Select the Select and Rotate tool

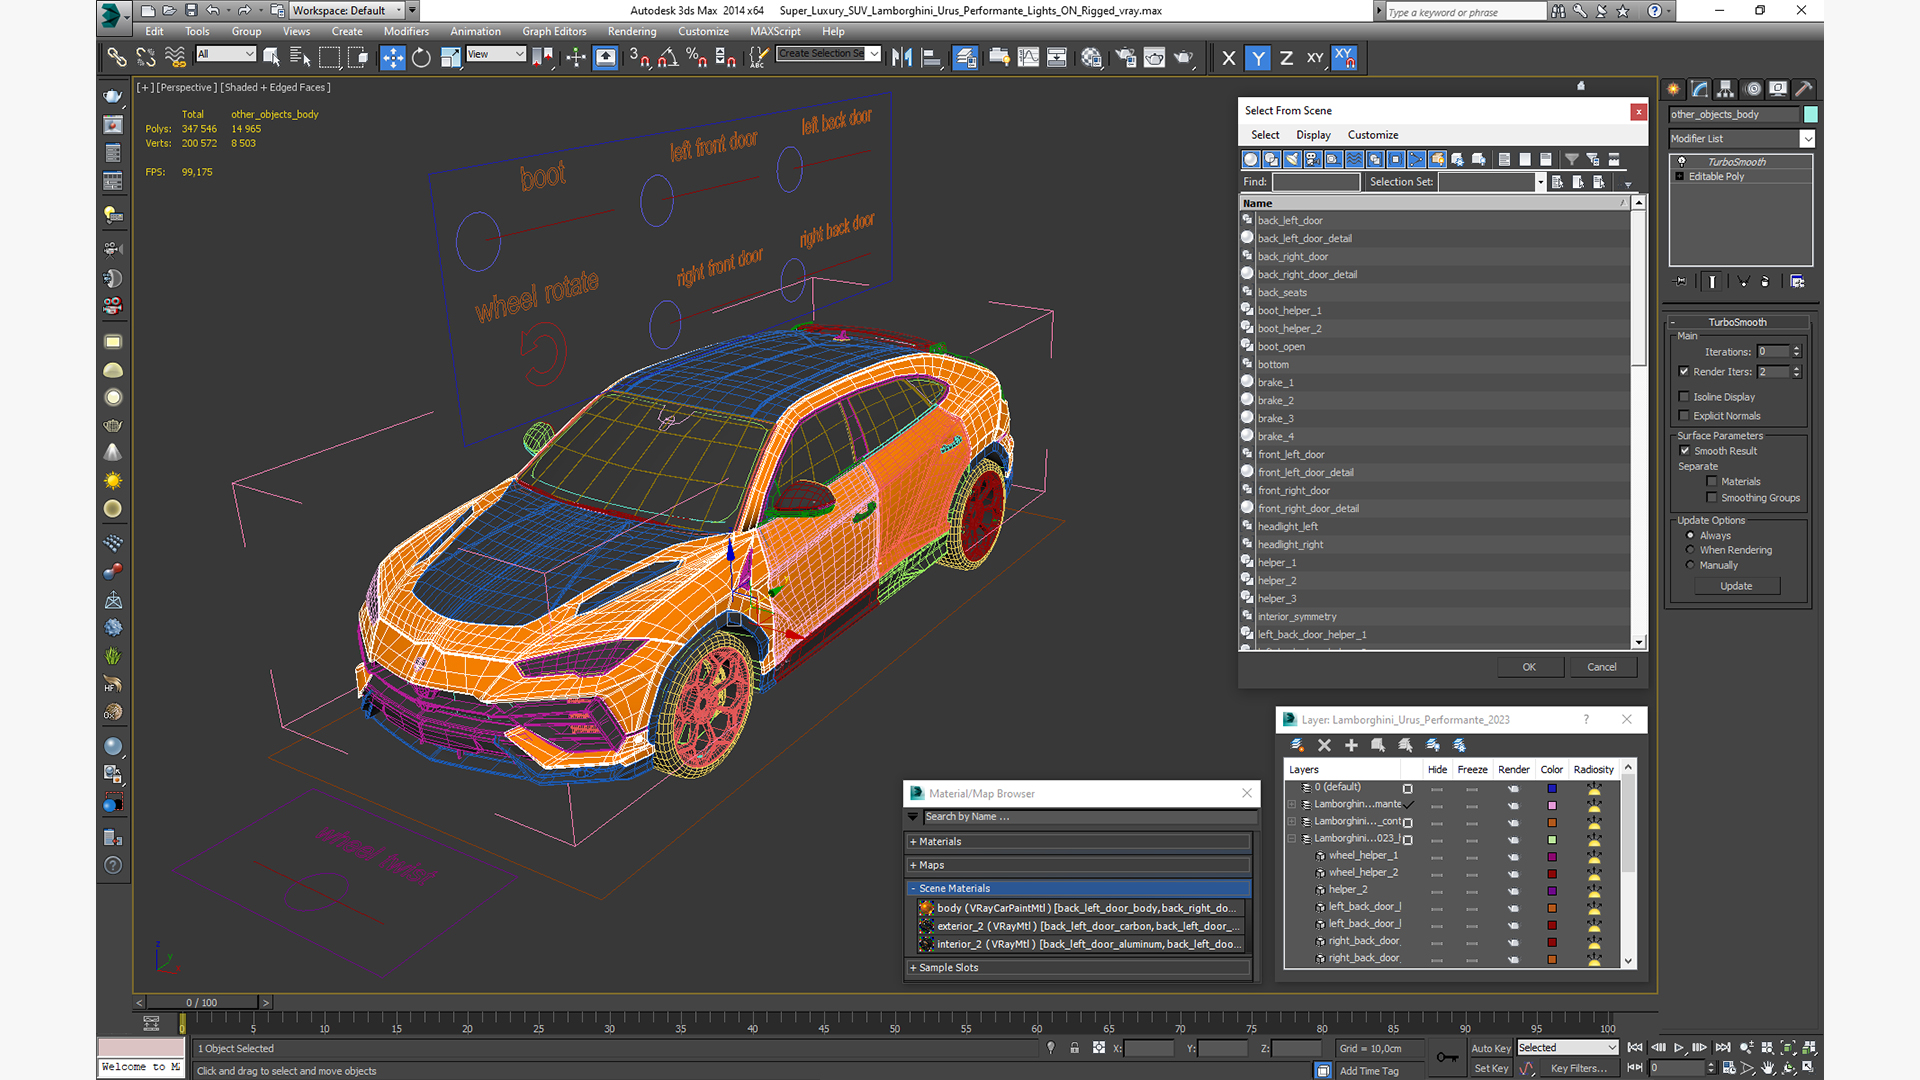(421, 58)
